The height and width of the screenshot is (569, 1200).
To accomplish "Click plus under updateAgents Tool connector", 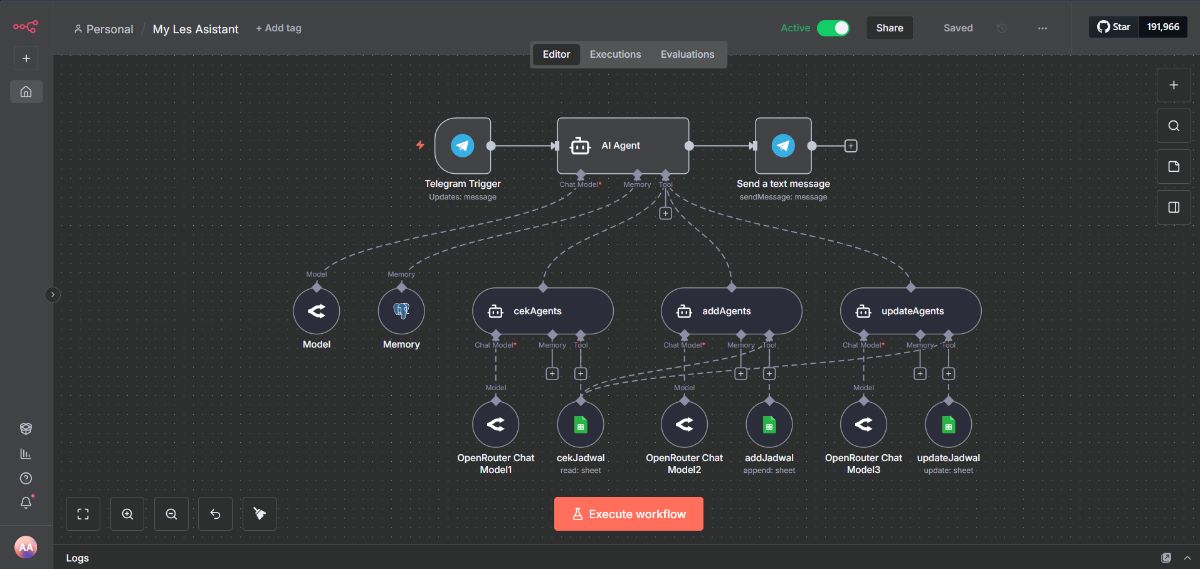I will [948, 374].
